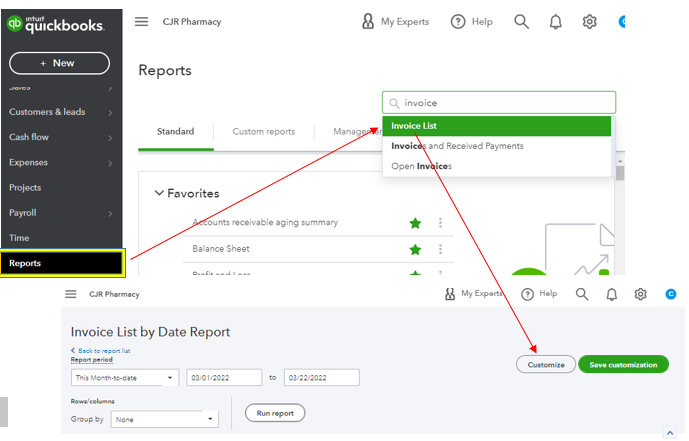Screen dimensions: 689x441
Task: Click the Back to report list link
Action: coord(101,351)
